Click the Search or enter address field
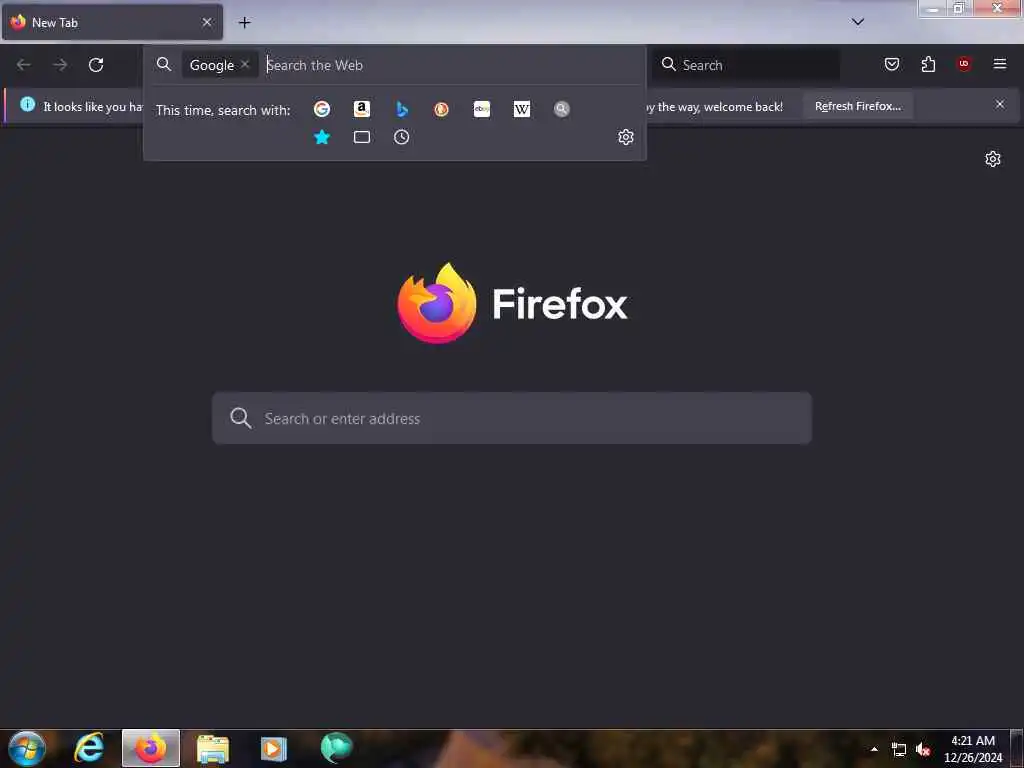This screenshot has width=1024, height=768. [512, 418]
